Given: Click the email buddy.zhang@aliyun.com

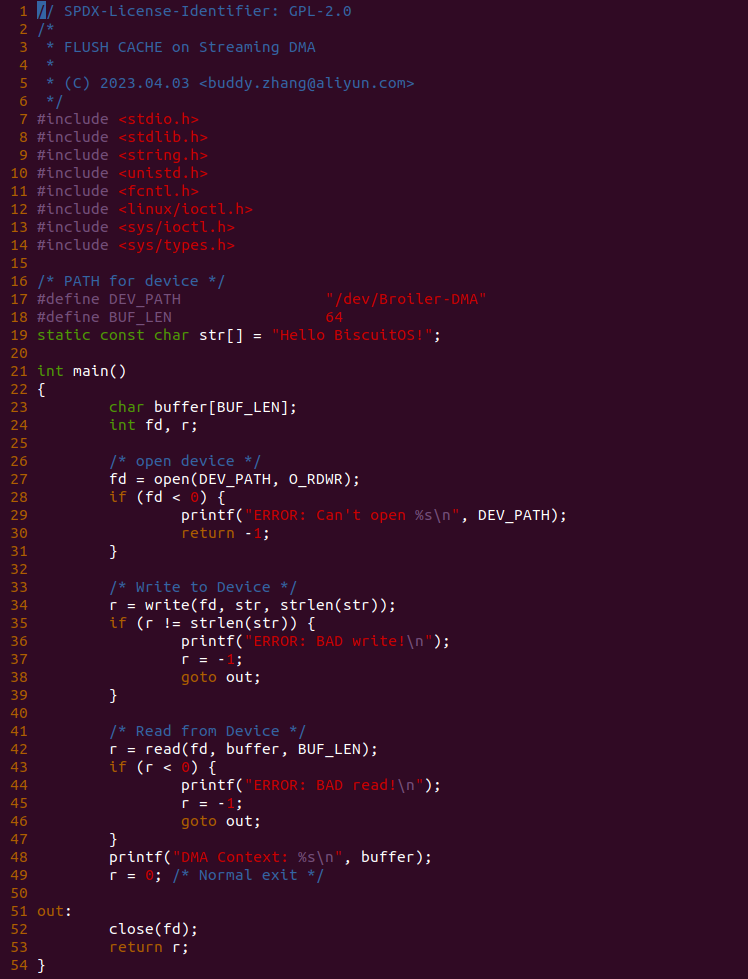Looking at the screenshot, I should point(307,83).
